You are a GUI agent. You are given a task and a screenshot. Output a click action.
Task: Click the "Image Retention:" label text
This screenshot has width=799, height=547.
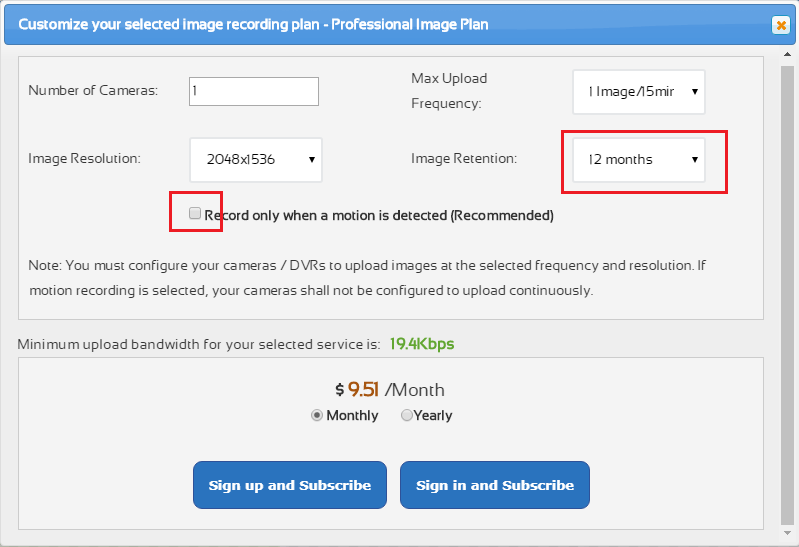[x=464, y=159]
